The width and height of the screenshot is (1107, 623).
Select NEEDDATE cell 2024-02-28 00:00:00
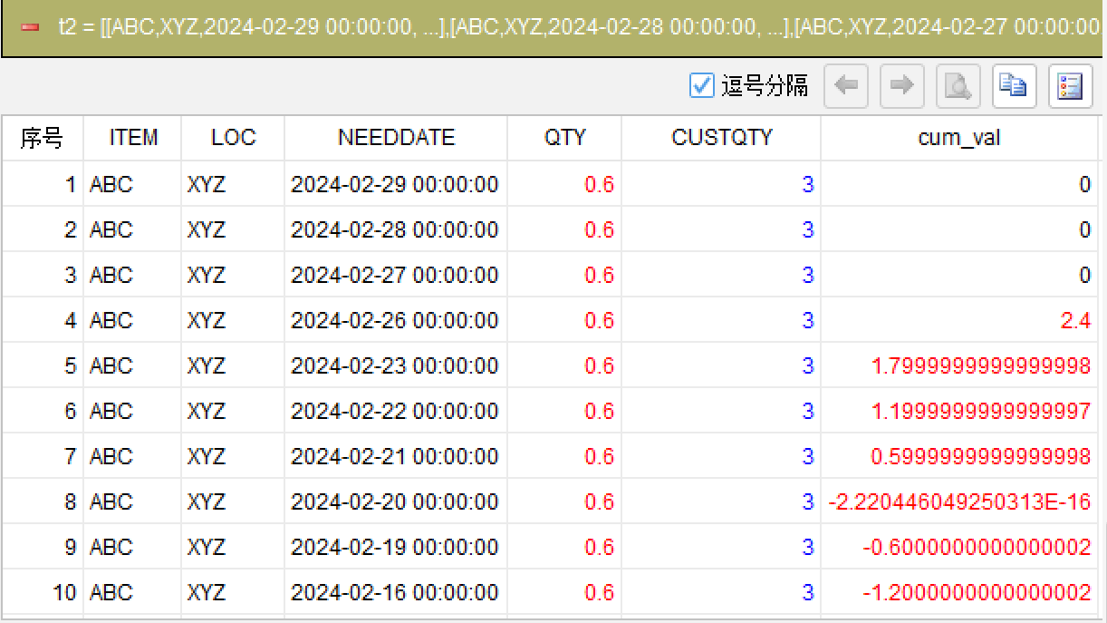coord(395,230)
